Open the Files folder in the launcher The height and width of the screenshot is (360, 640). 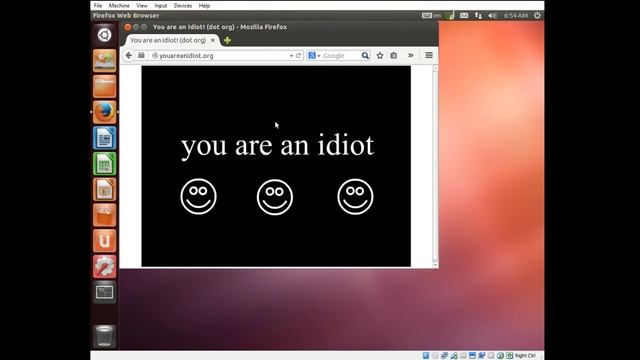(104, 86)
